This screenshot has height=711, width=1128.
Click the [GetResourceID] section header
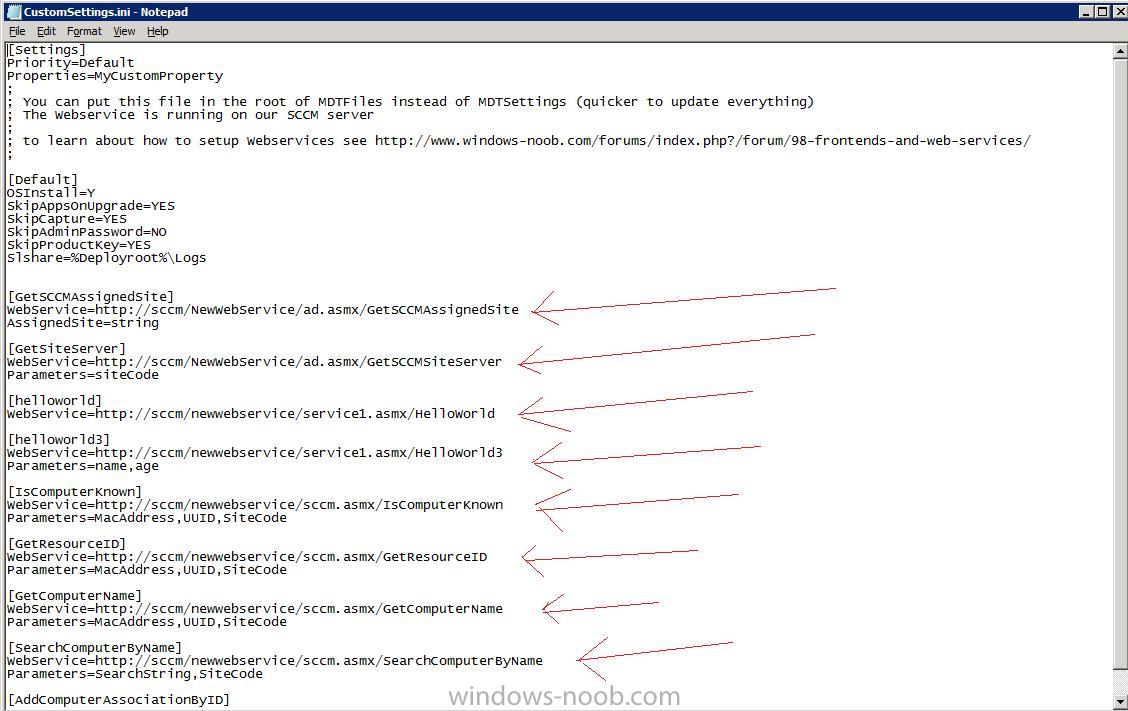pyautogui.click(x=67, y=543)
